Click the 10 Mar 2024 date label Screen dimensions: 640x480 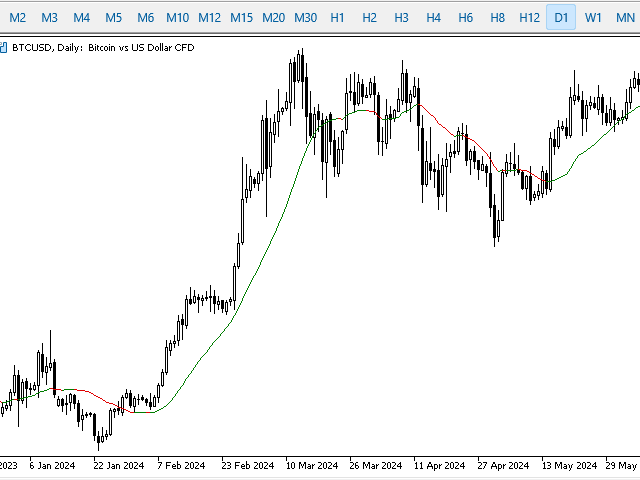(x=312, y=466)
